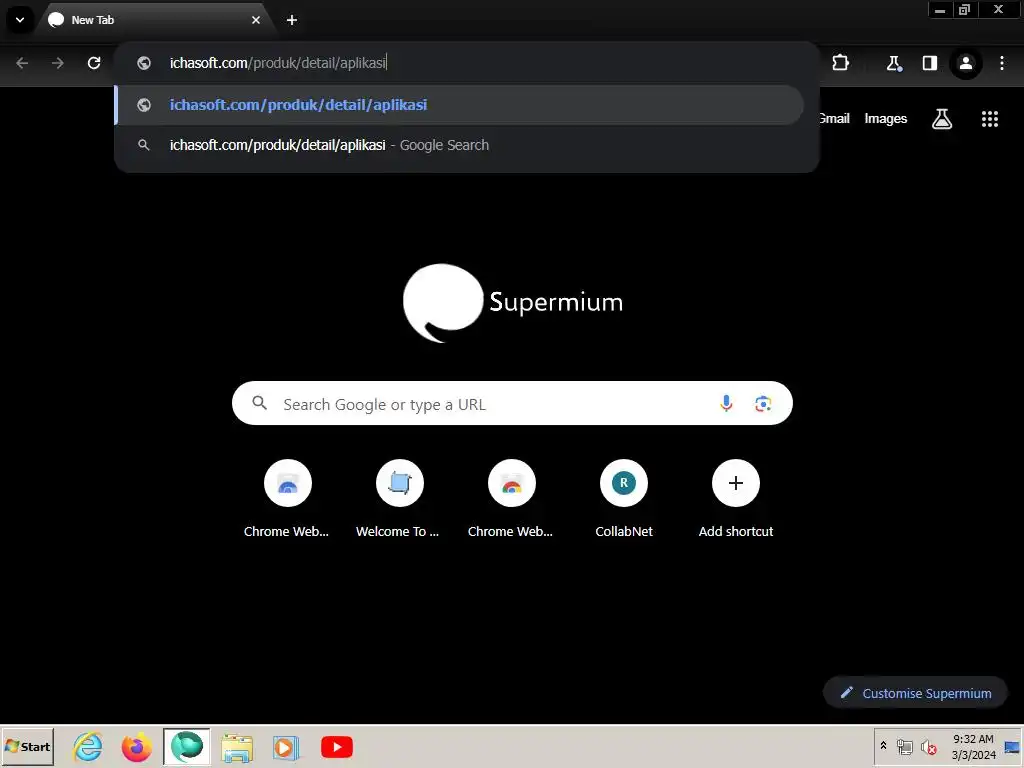Viewport: 1024px width, 768px height.
Task: Open a new tab with plus button
Action: coord(292,20)
